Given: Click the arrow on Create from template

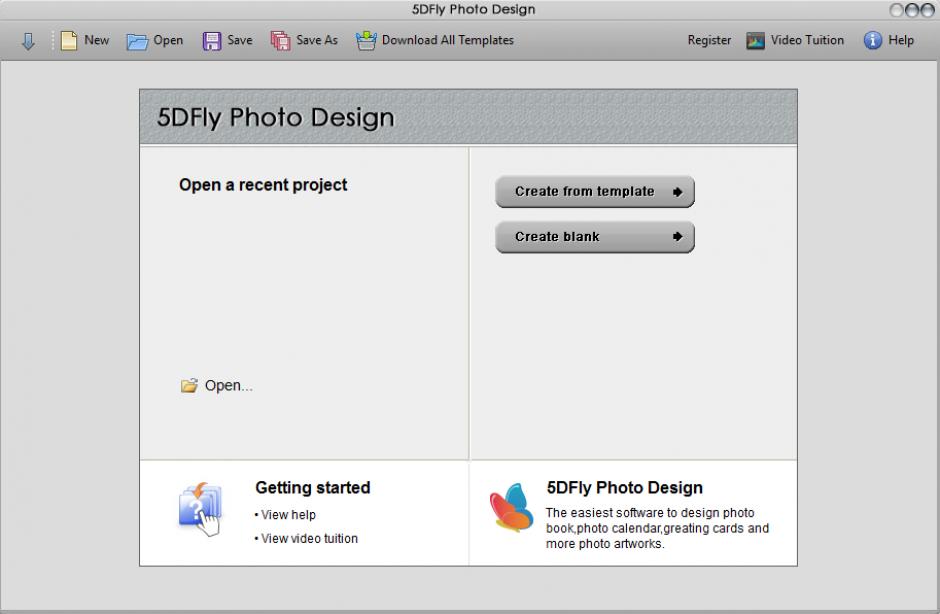Looking at the screenshot, I should [x=677, y=192].
